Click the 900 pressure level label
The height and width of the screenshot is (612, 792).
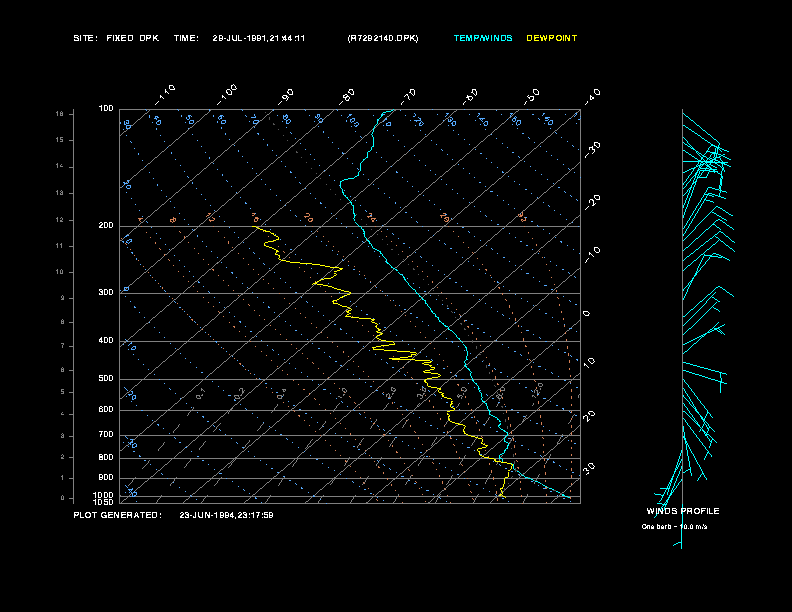click(x=106, y=477)
